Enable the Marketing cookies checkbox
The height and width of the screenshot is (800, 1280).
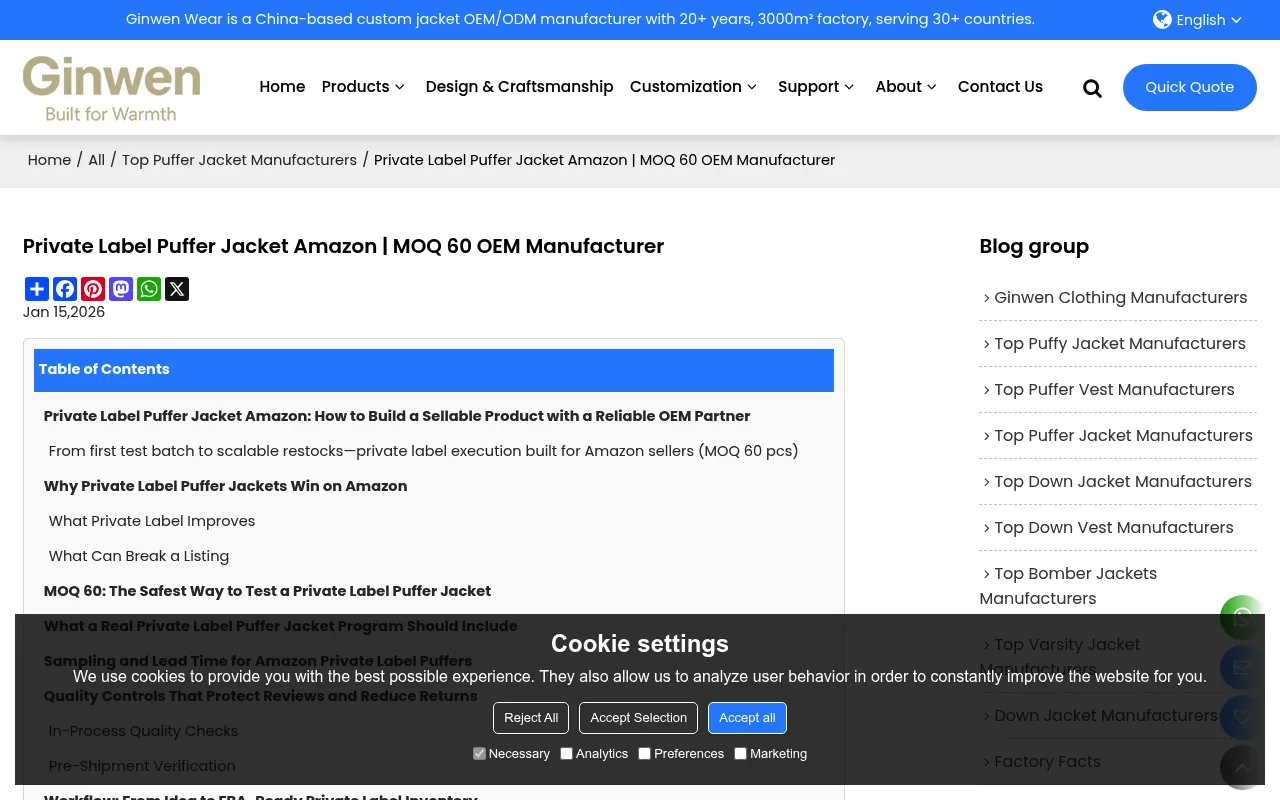740,753
